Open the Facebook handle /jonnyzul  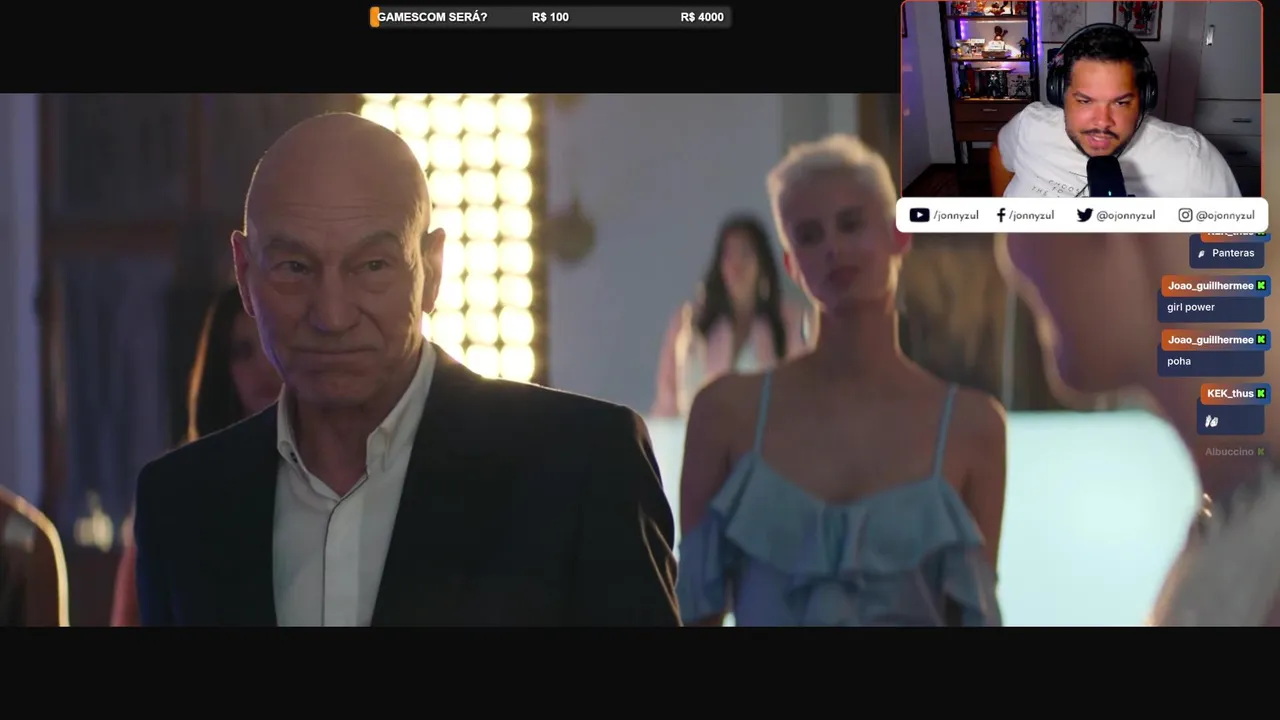coord(1031,215)
